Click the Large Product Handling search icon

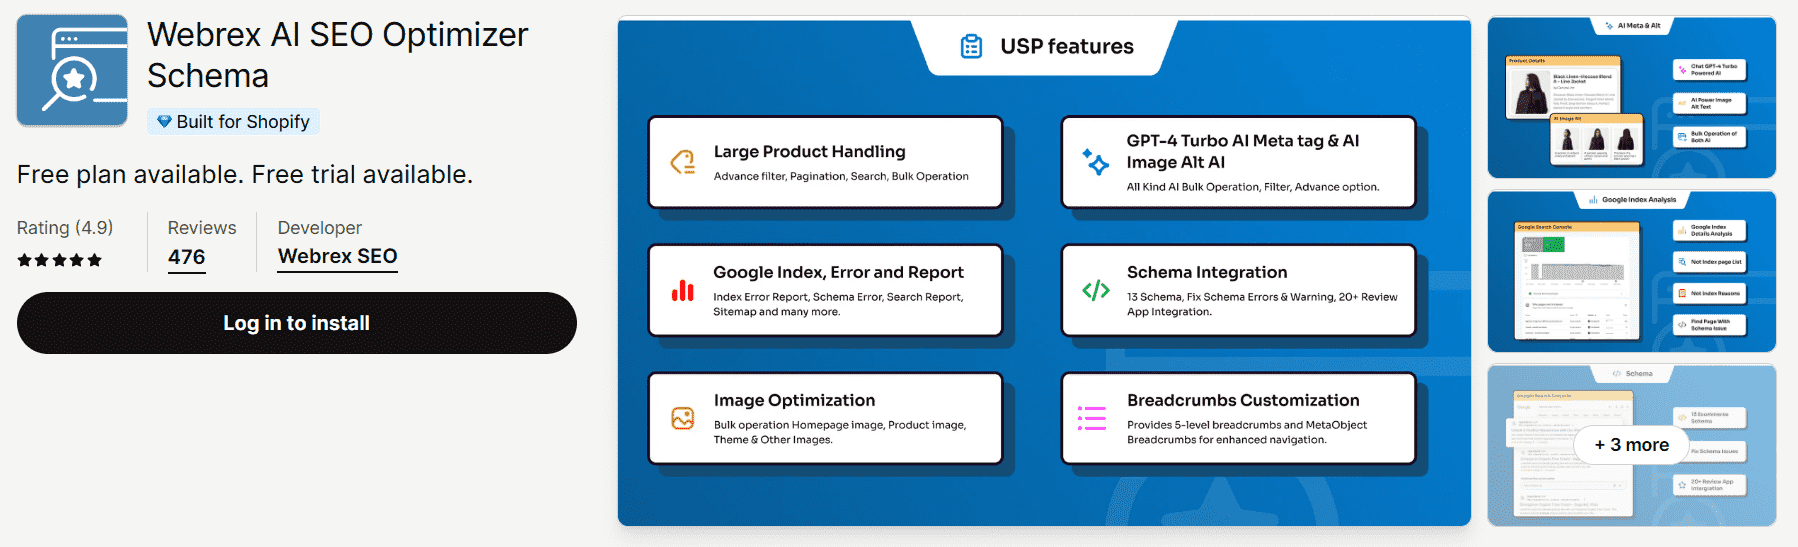point(683,162)
